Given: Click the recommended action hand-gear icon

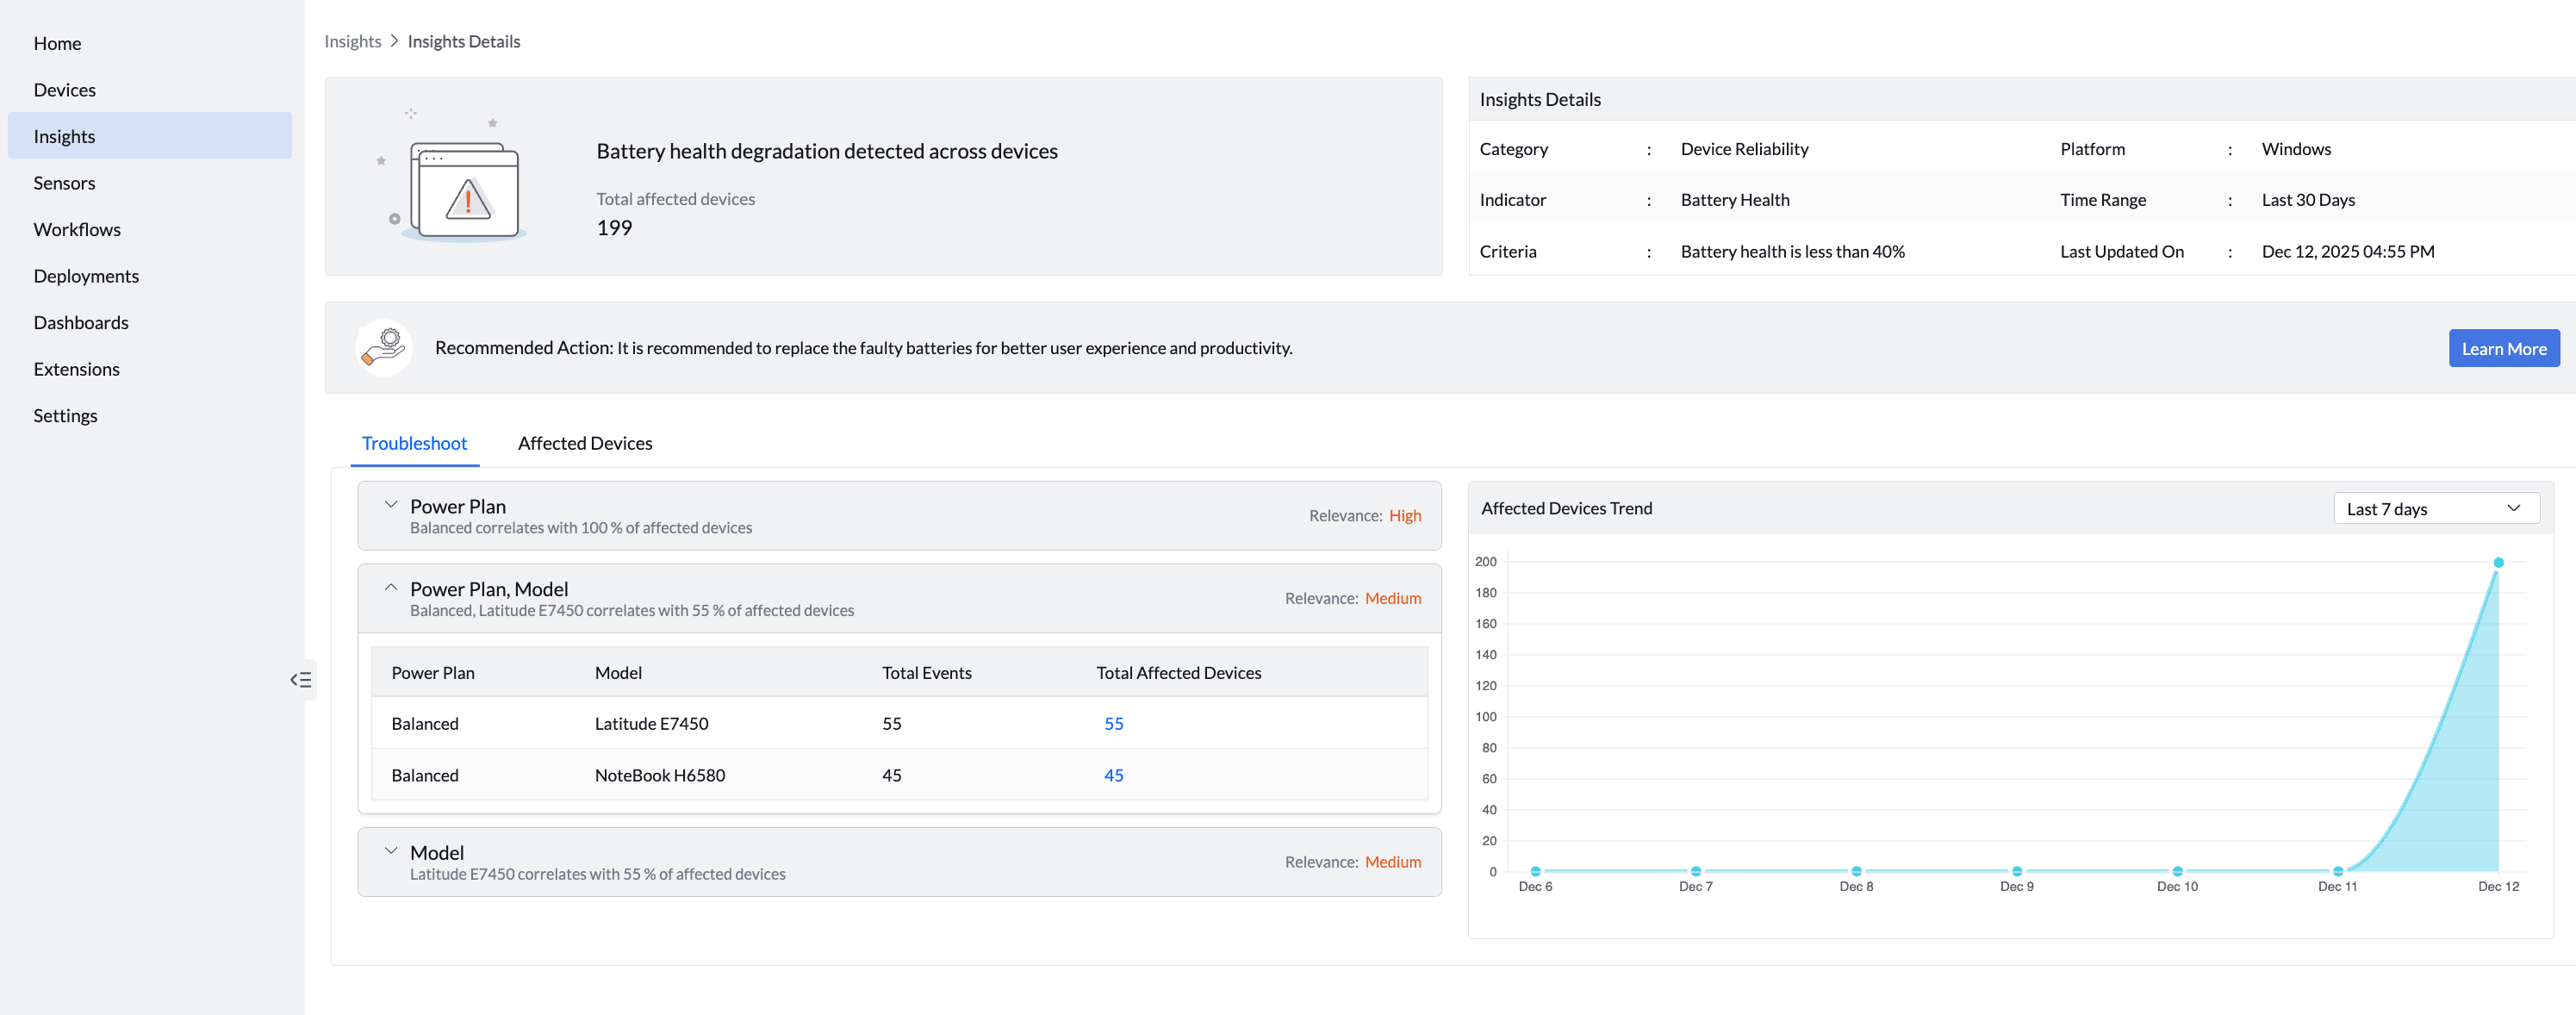Looking at the screenshot, I should click(x=383, y=348).
